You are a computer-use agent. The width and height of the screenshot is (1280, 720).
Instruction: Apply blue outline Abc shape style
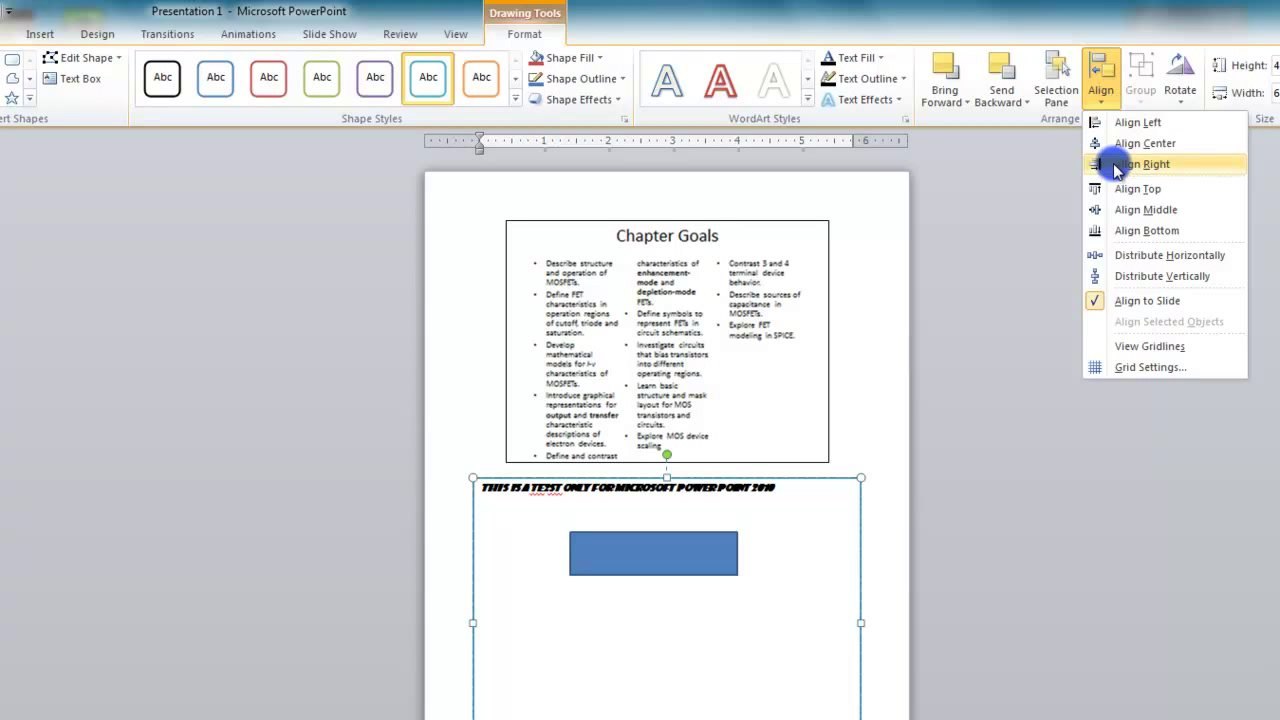pos(215,78)
